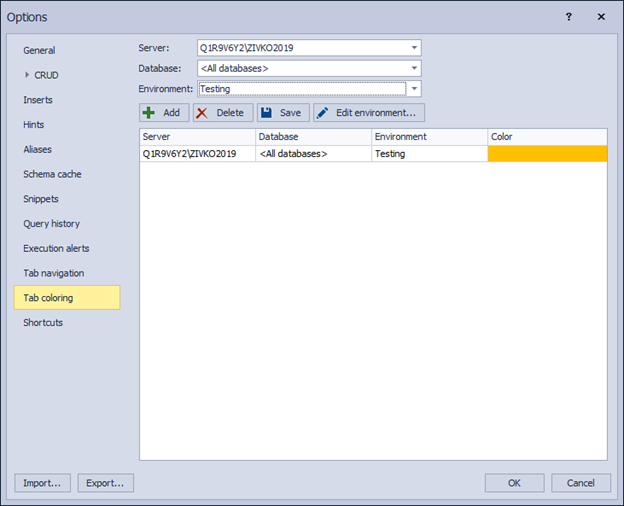Viewport: 624px width, 506px height.
Task: Click the orange color cell for Testing
Action: [548, 154]
